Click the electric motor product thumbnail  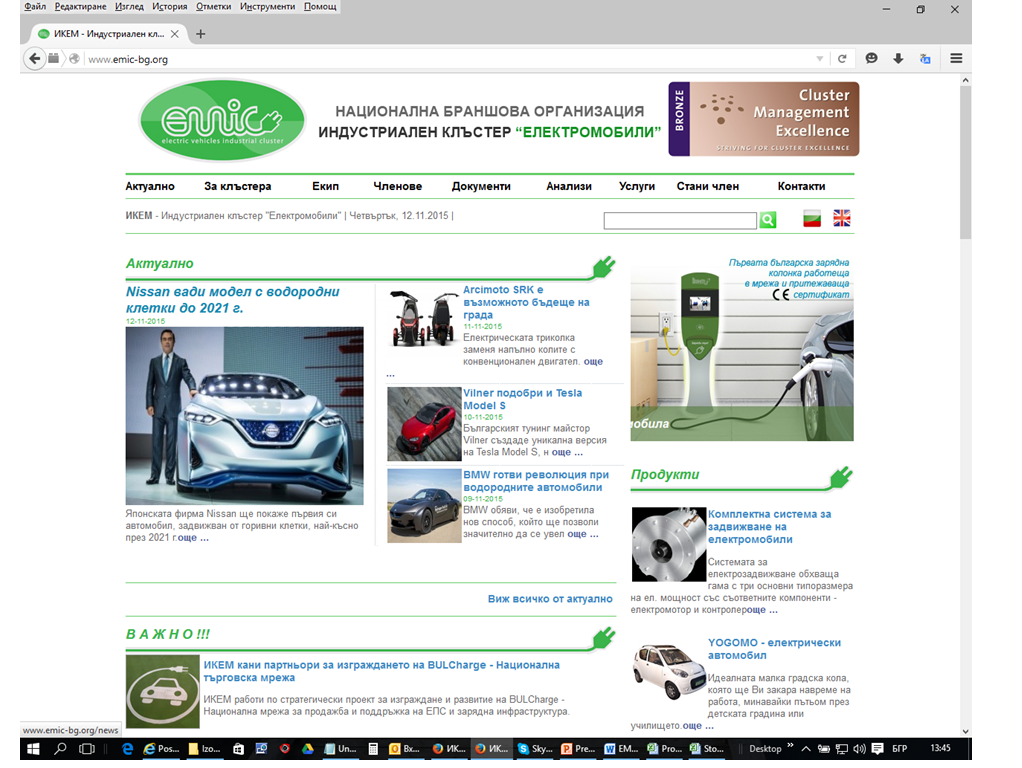(669, 544)
